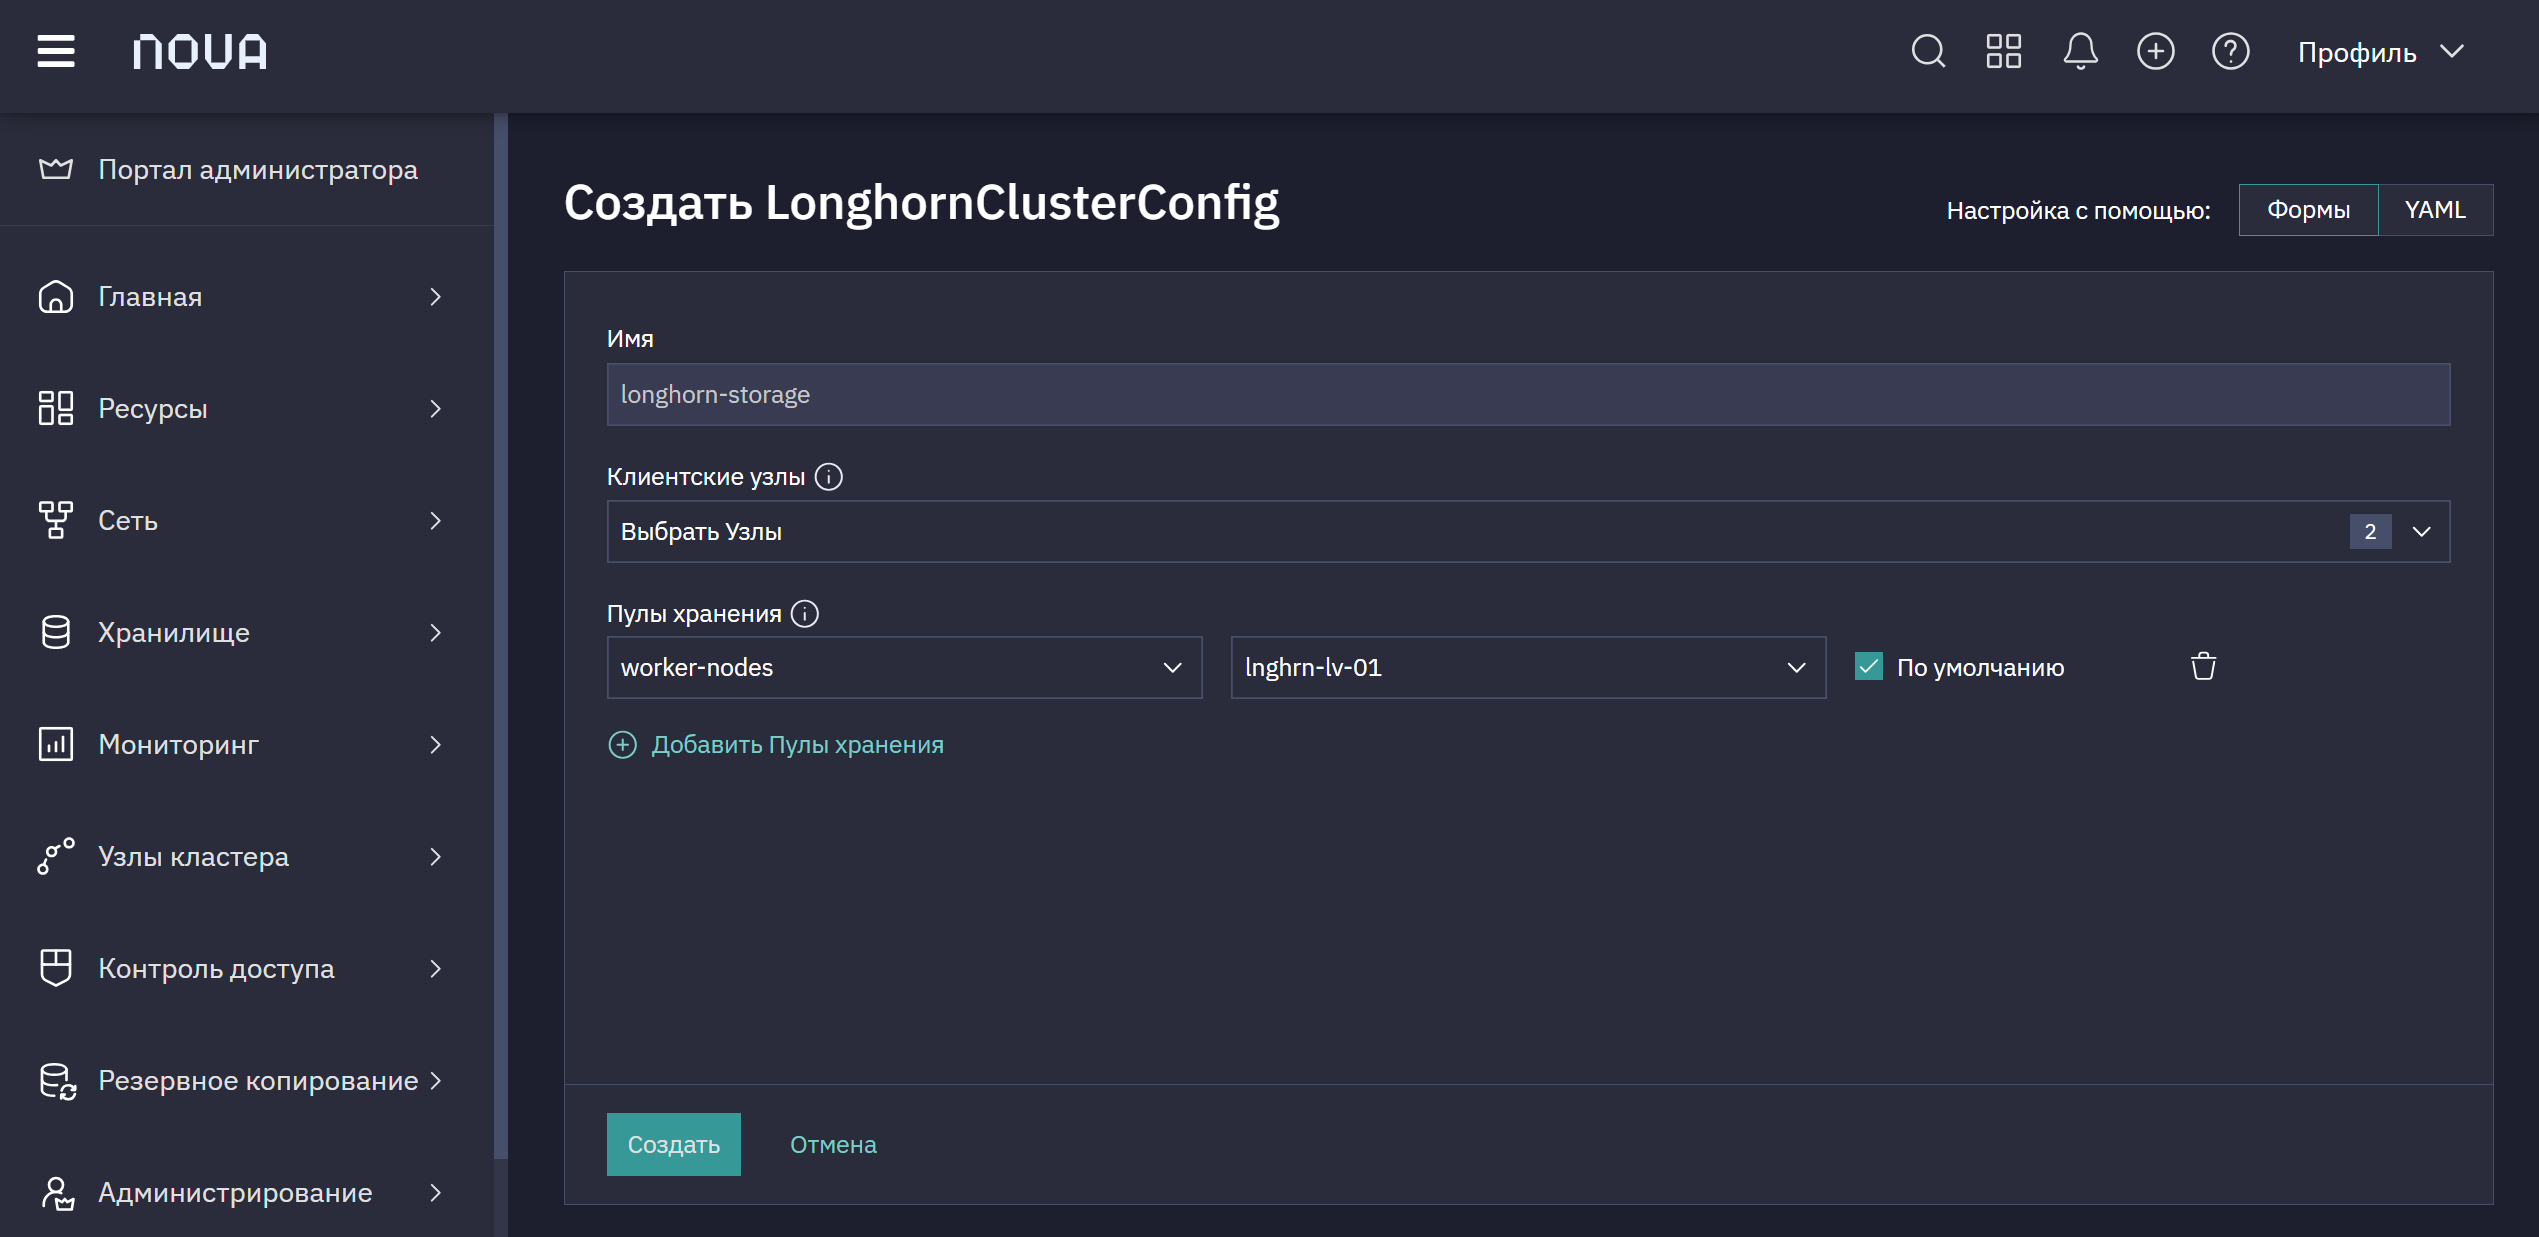Viewport: 2539px width, 1237px height.
Task: Expand the Сеть chevron
Action: [x=435, y=521]
